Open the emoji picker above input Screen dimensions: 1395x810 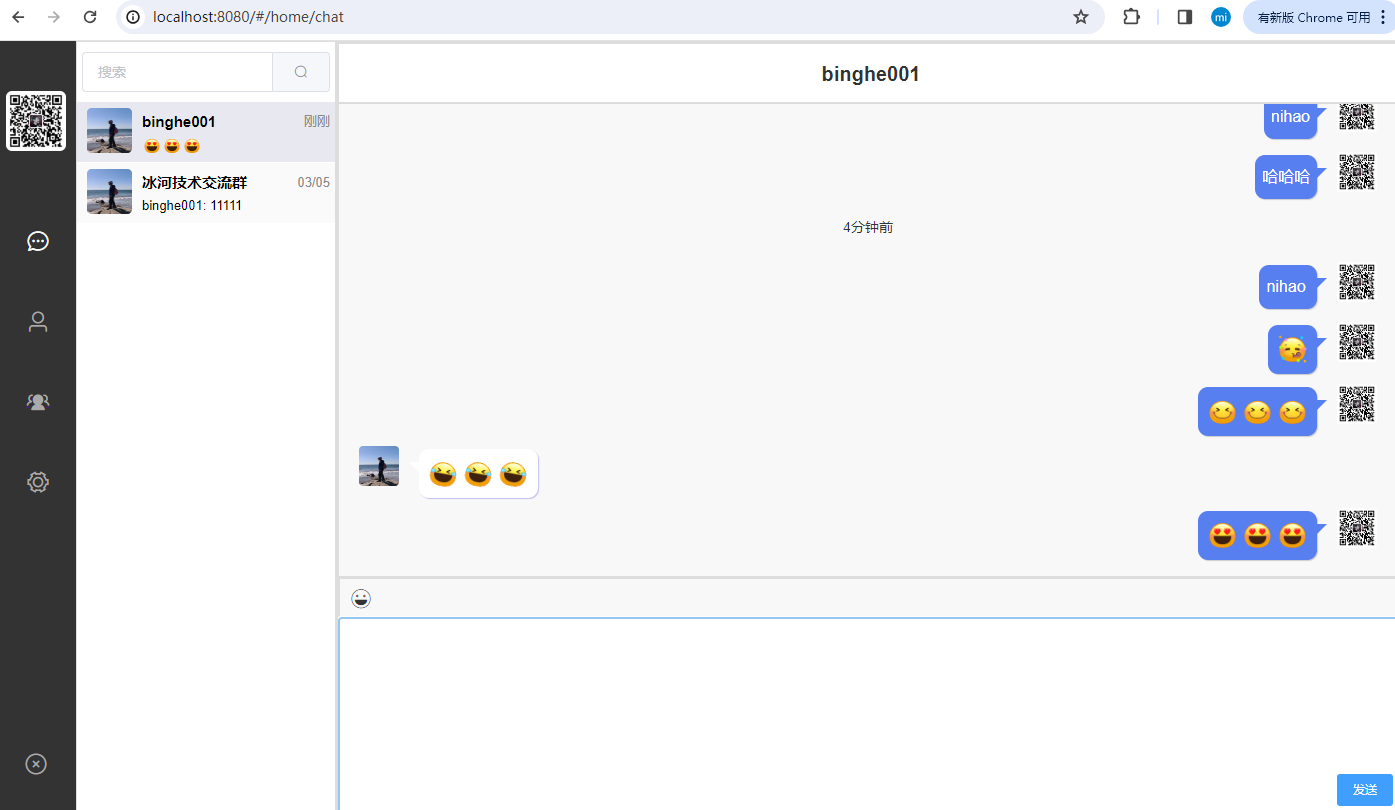click(361, 599)
